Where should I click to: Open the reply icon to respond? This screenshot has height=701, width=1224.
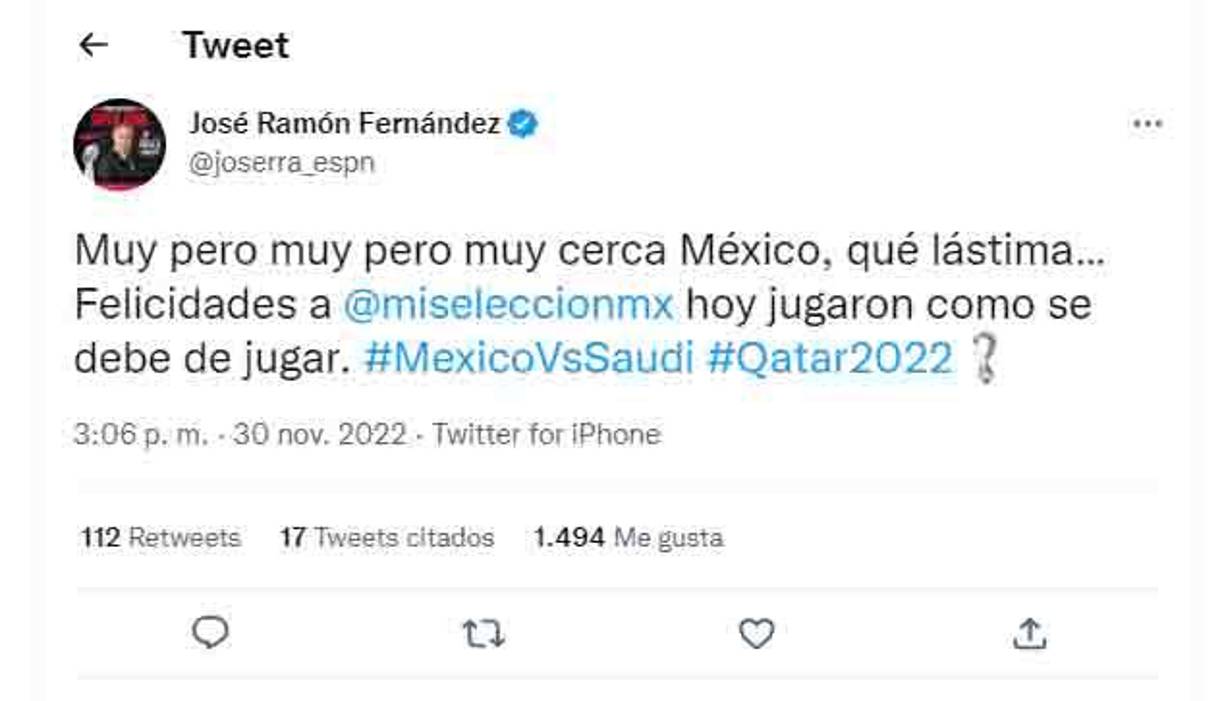(x=209, y=632)
